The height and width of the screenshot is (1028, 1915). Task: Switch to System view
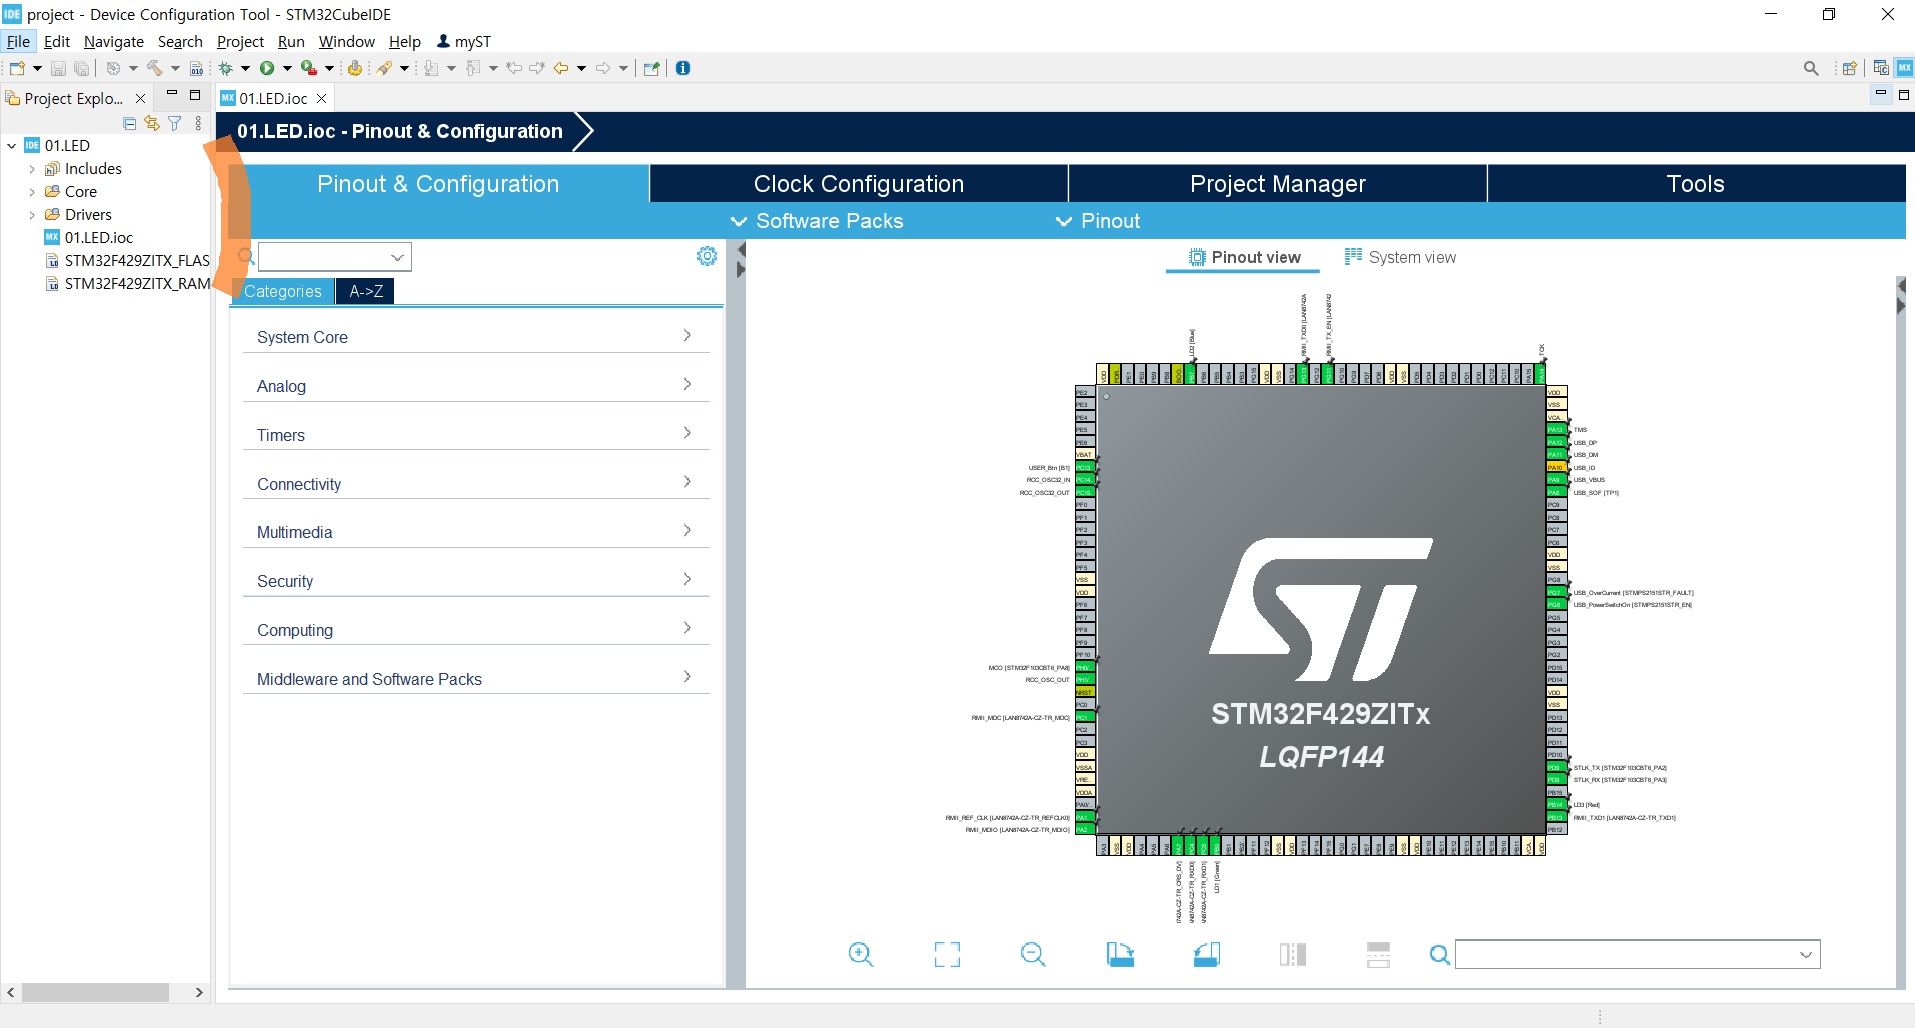(x=1400, y=257)
